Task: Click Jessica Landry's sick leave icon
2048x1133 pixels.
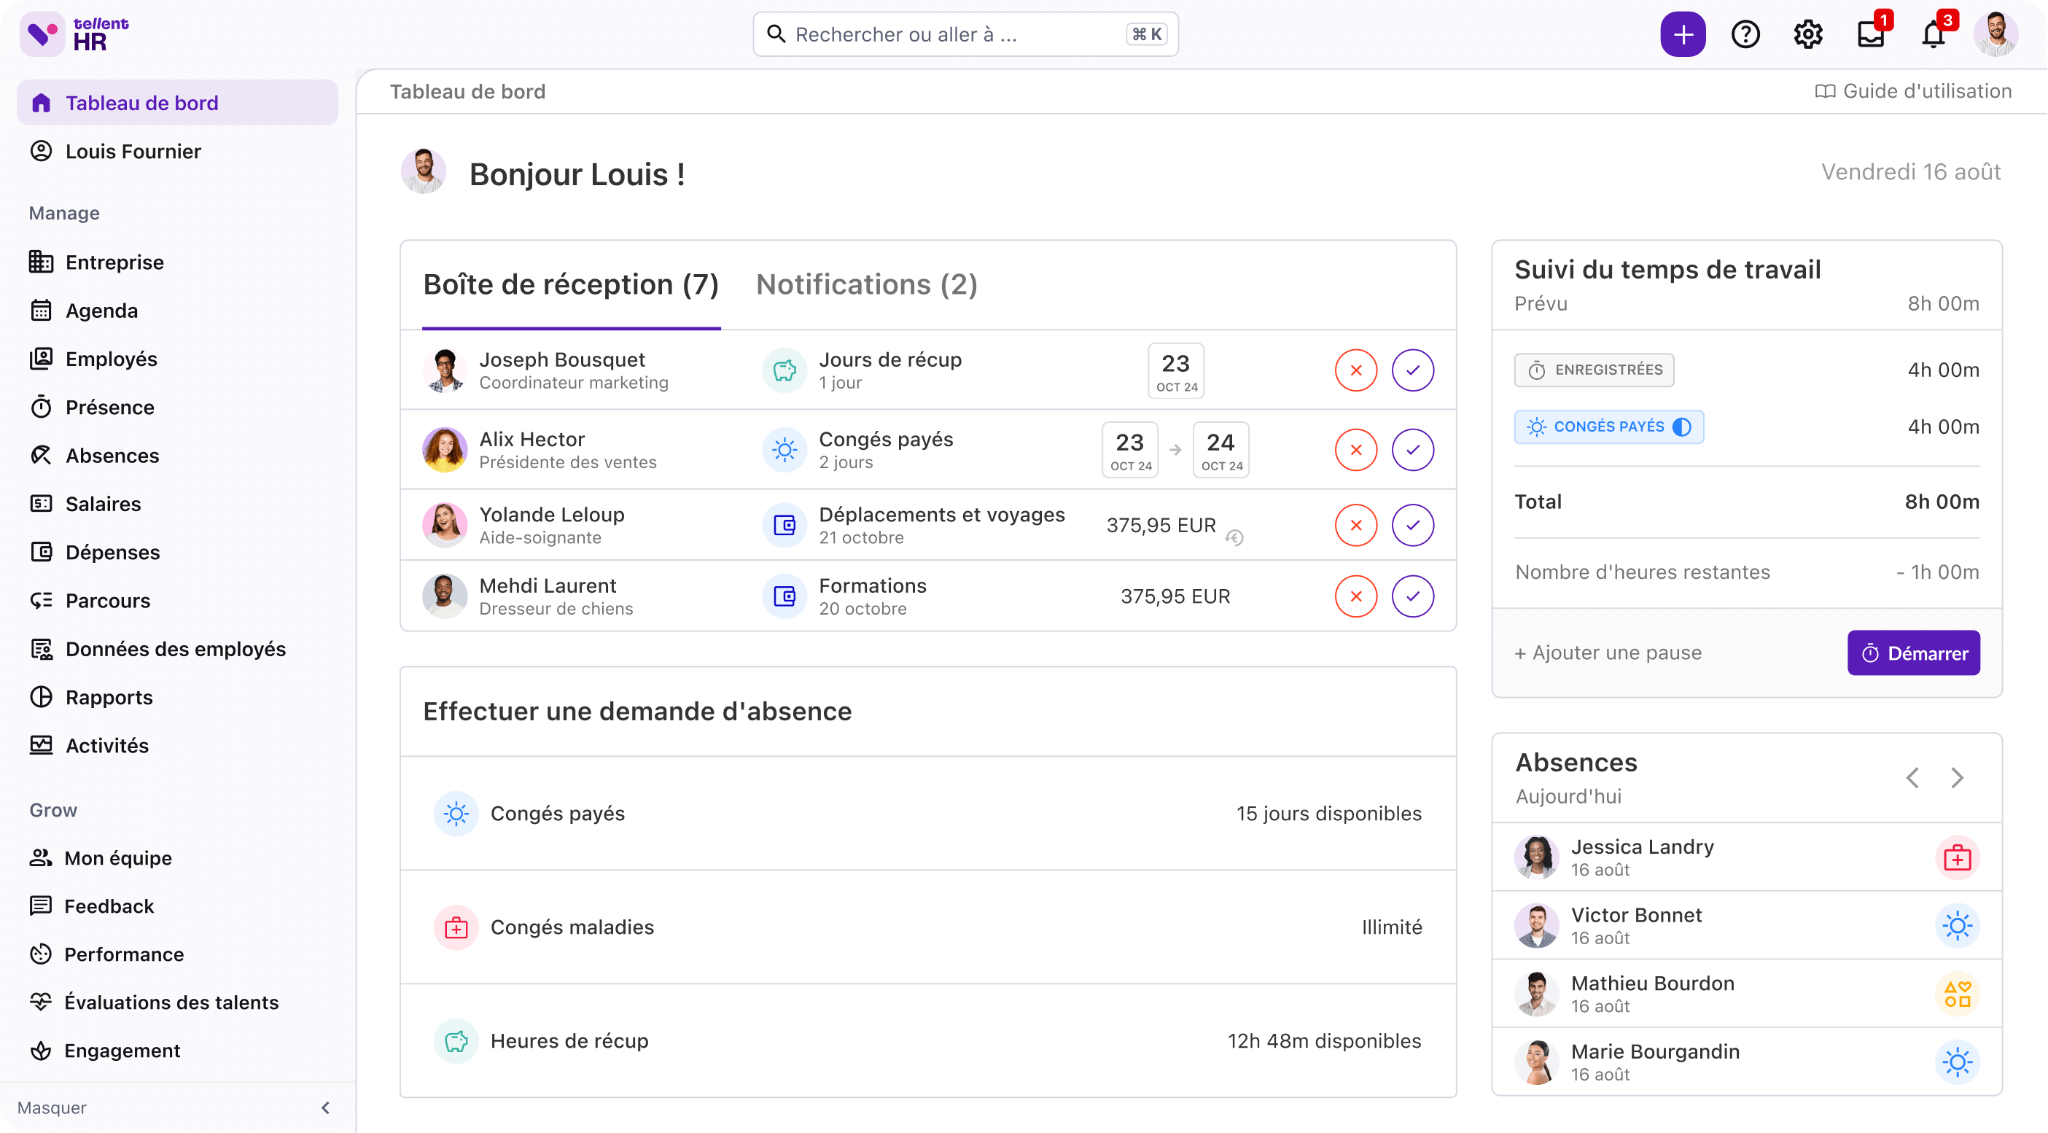Action: click(1957, 858)
